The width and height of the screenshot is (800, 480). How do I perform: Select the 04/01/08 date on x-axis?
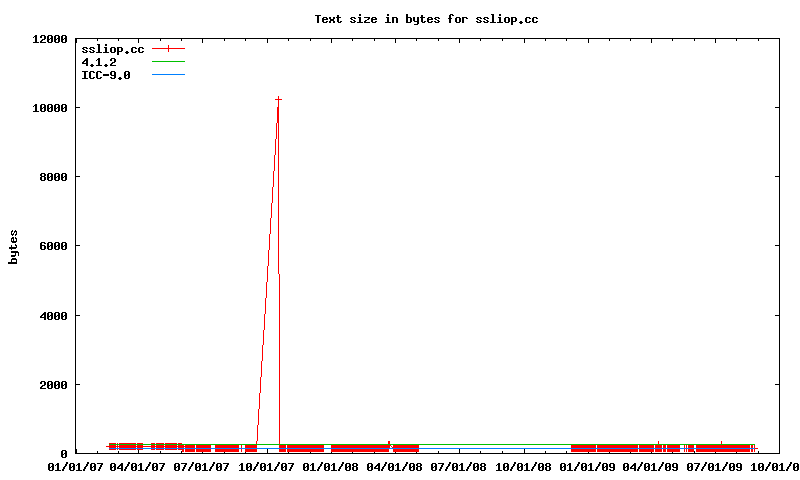tap(395, 466)
